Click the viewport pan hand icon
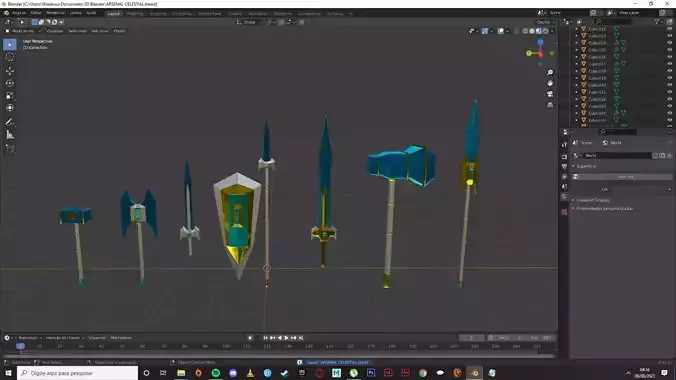 coord(550,83)
